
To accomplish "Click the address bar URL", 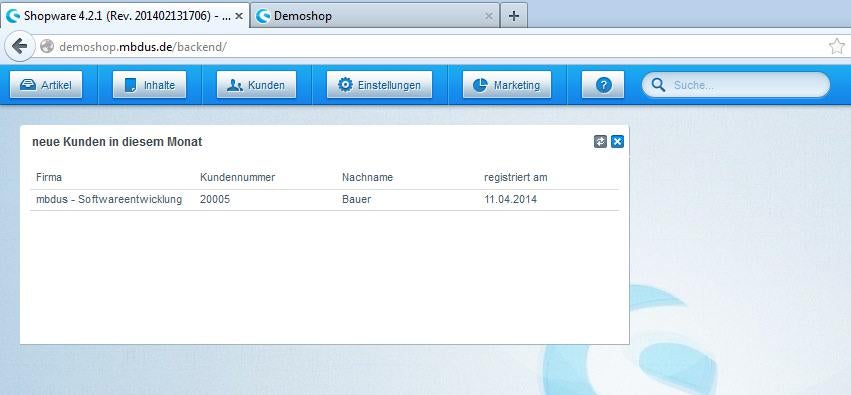I will click(143, 47).
